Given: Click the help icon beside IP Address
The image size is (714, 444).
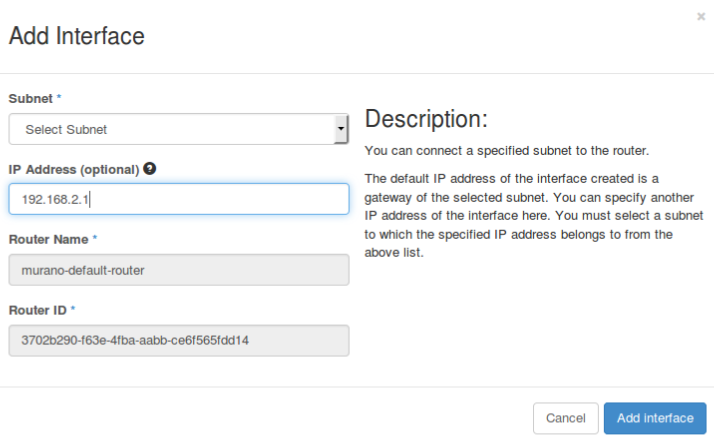Looking at the screenshot, I should pos(150,169).
